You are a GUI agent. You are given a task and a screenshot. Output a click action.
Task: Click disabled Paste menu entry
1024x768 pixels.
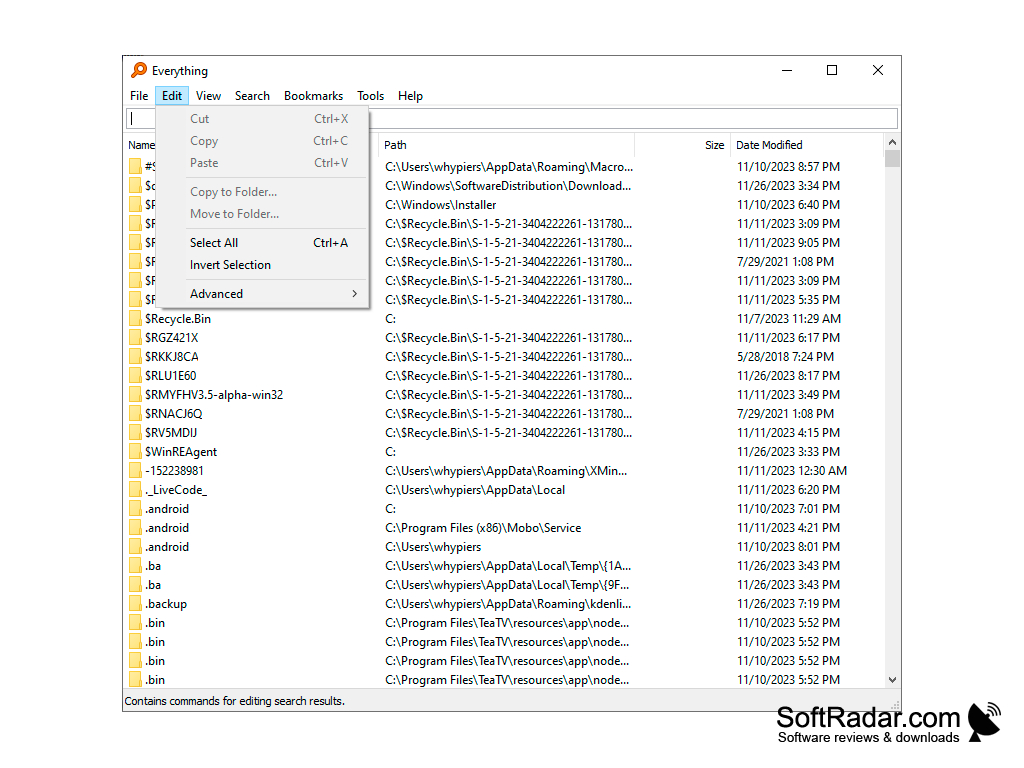(263, 163)
